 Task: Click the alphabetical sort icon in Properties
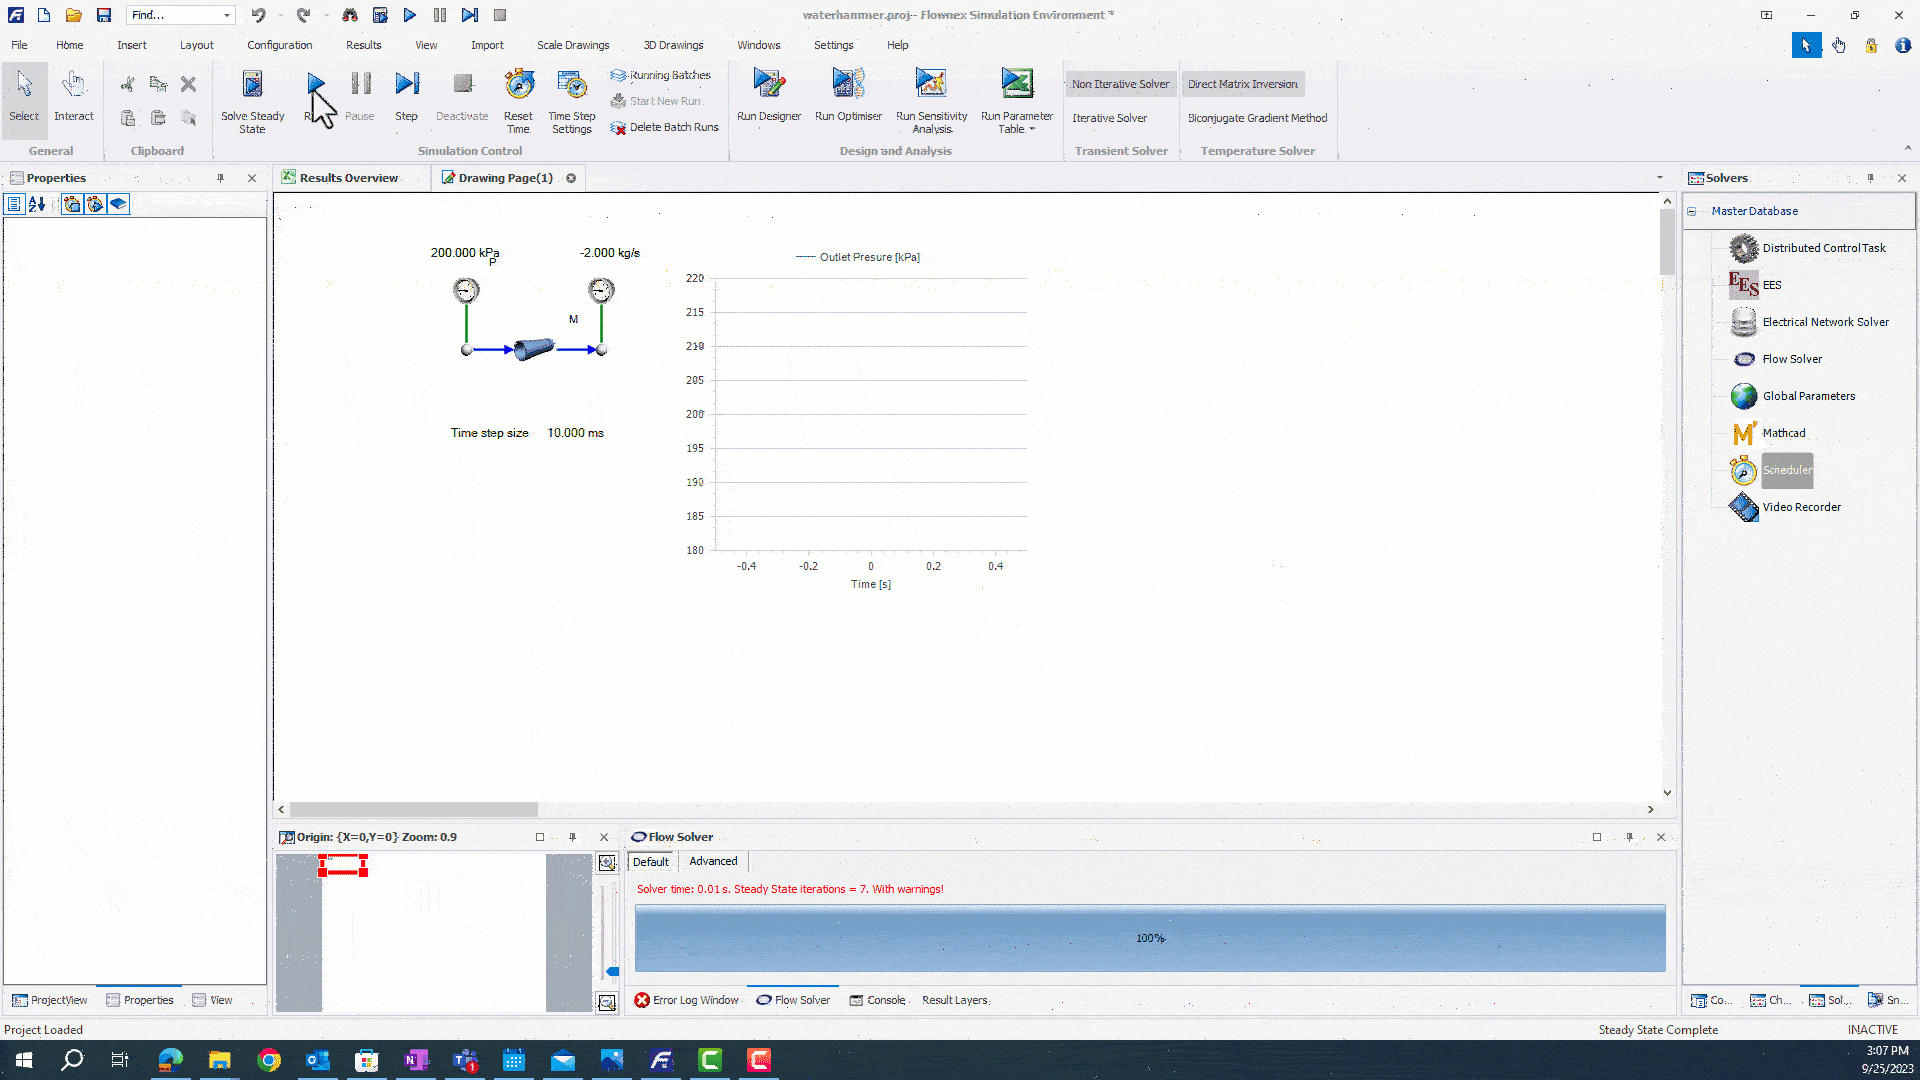(x=37, y=204)
